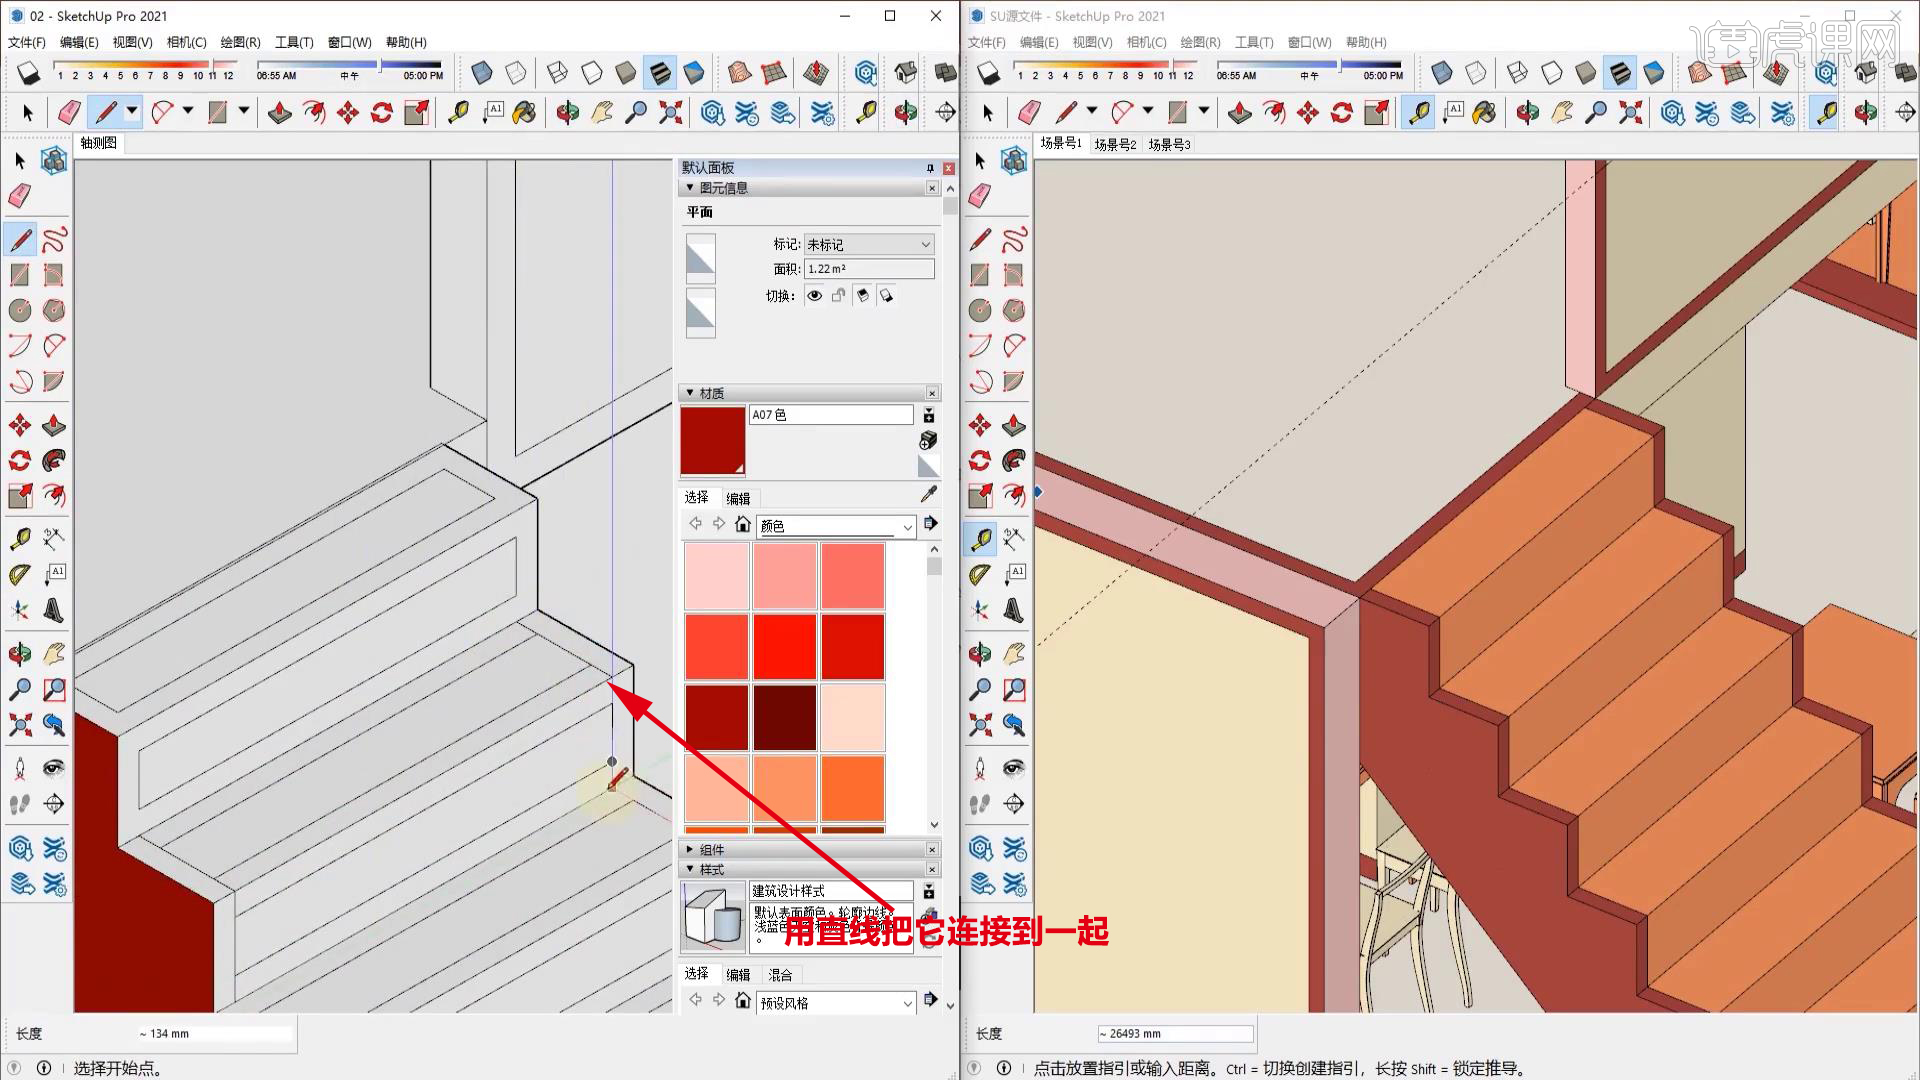The image size is (1920, 1080).
Task: Open the line tool dropdown arrow in left toolbar
Action: 132,111
